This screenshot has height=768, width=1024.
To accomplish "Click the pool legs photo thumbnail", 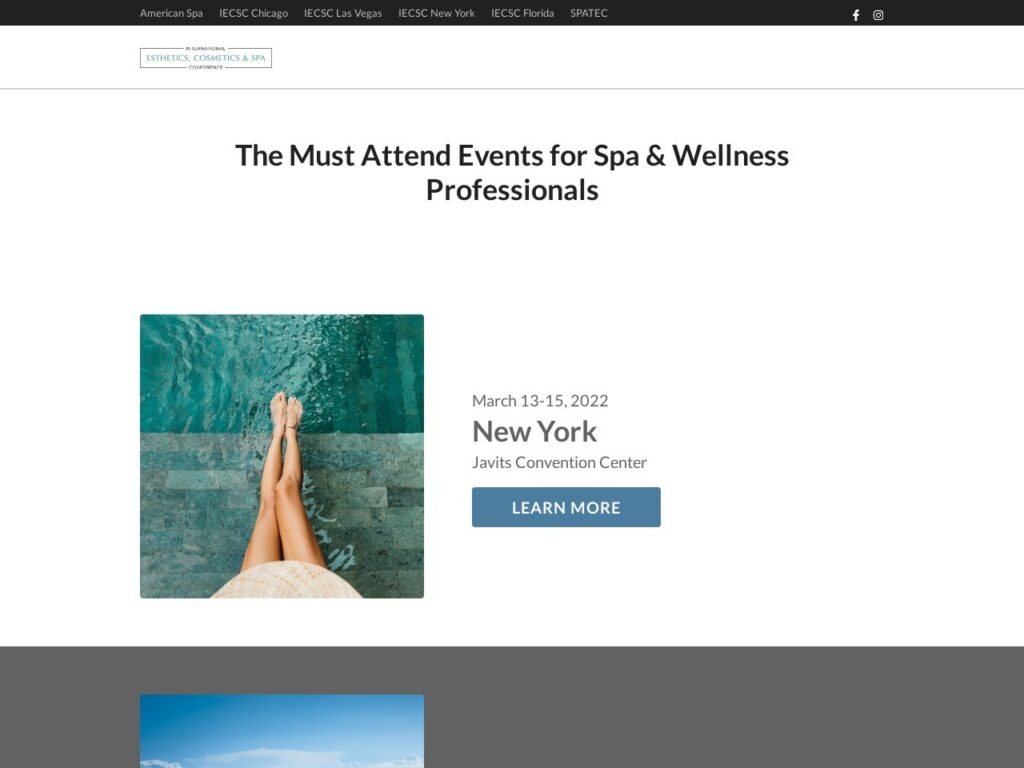I will point(281,456).
